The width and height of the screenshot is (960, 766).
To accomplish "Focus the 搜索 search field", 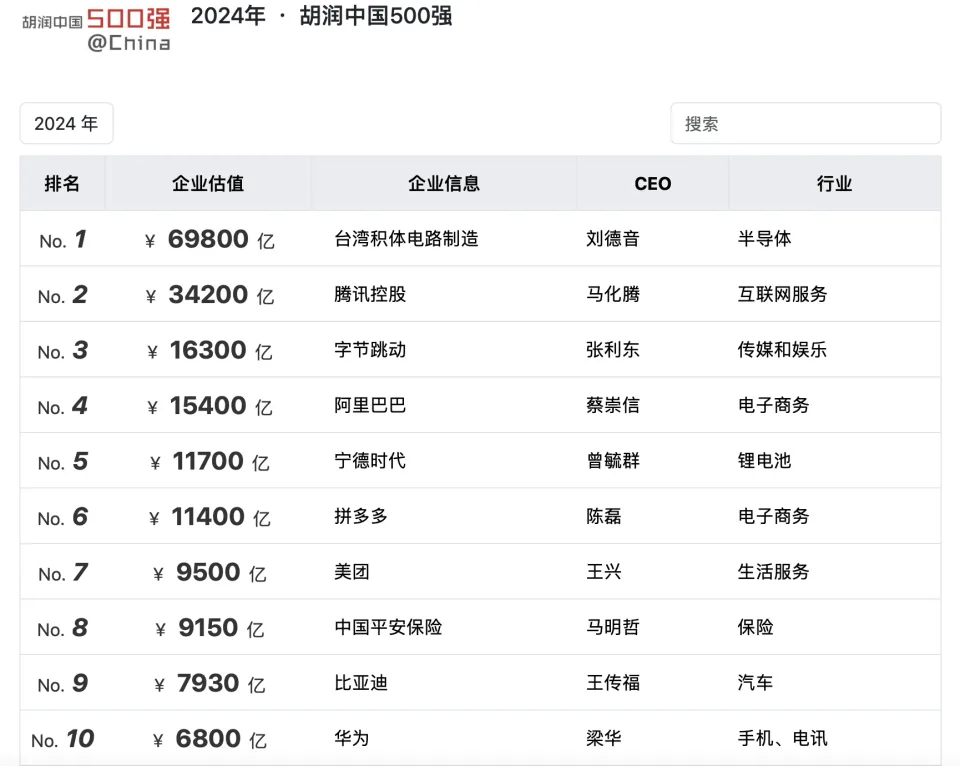I will (x=805, y=124).
